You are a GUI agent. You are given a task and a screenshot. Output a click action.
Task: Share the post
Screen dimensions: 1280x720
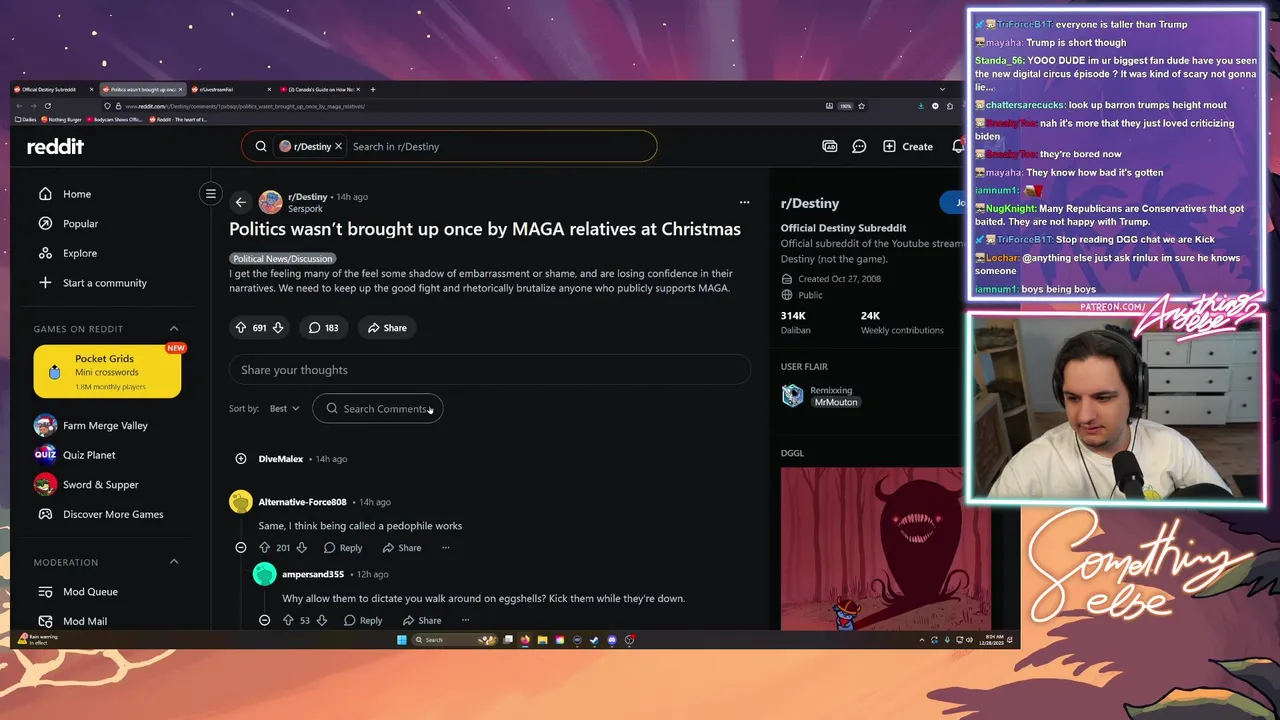click(x=387, y=328)
